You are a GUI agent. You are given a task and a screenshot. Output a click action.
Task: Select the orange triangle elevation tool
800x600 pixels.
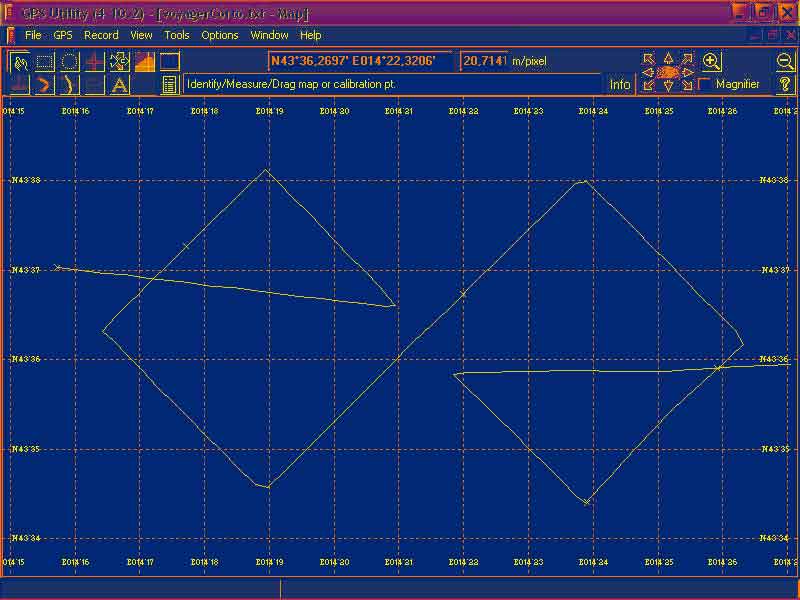[x=145, y=62]
